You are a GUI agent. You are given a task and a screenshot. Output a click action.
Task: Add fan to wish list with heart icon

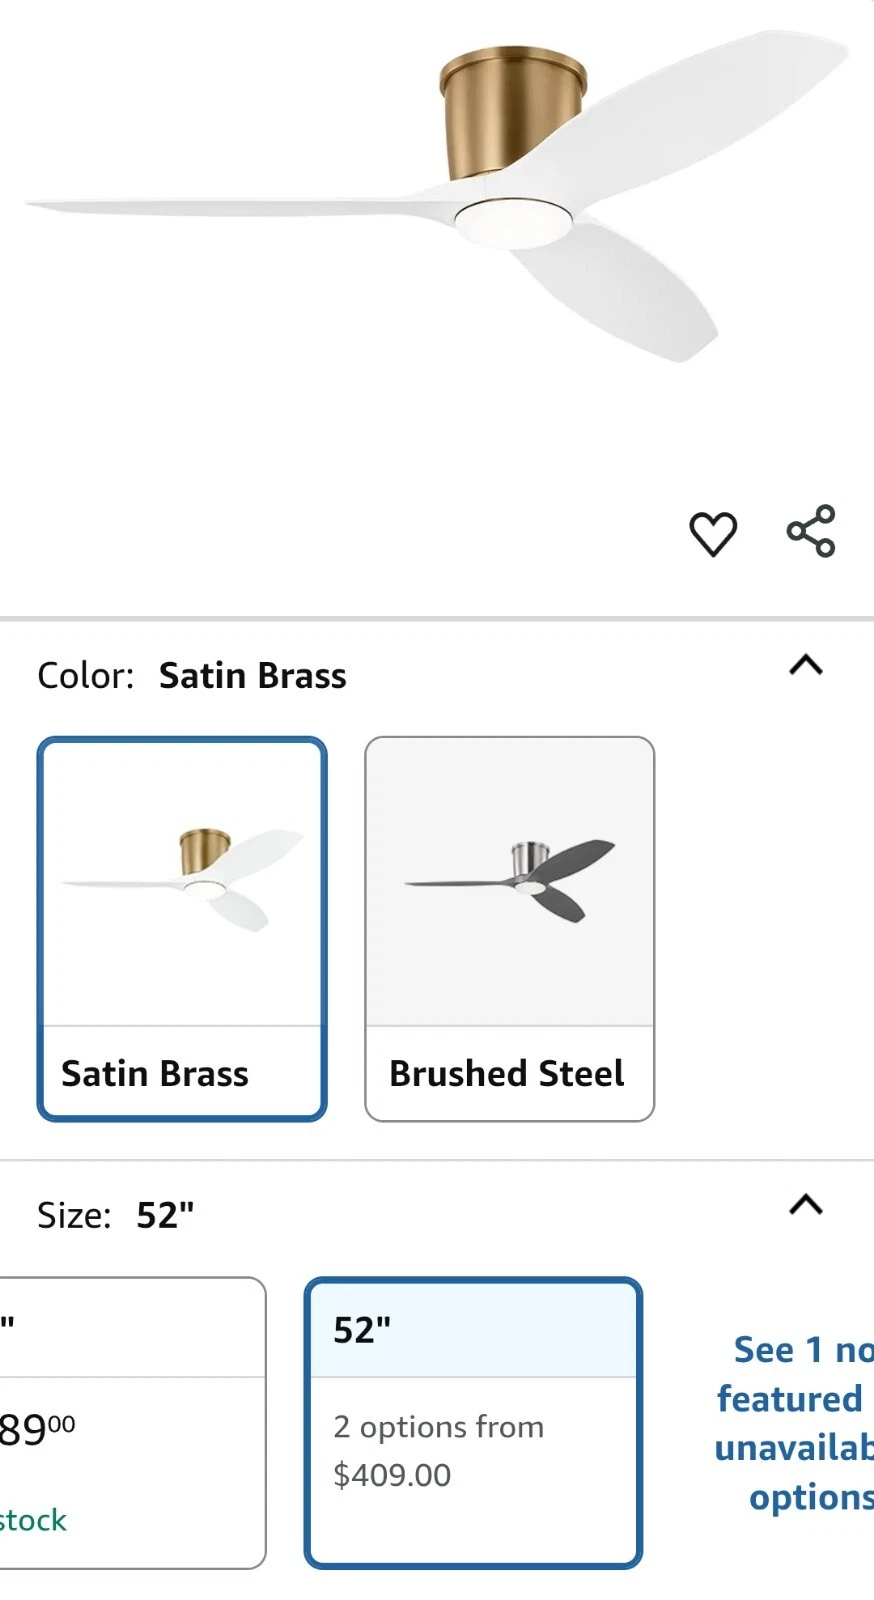[x=713, y=533]
